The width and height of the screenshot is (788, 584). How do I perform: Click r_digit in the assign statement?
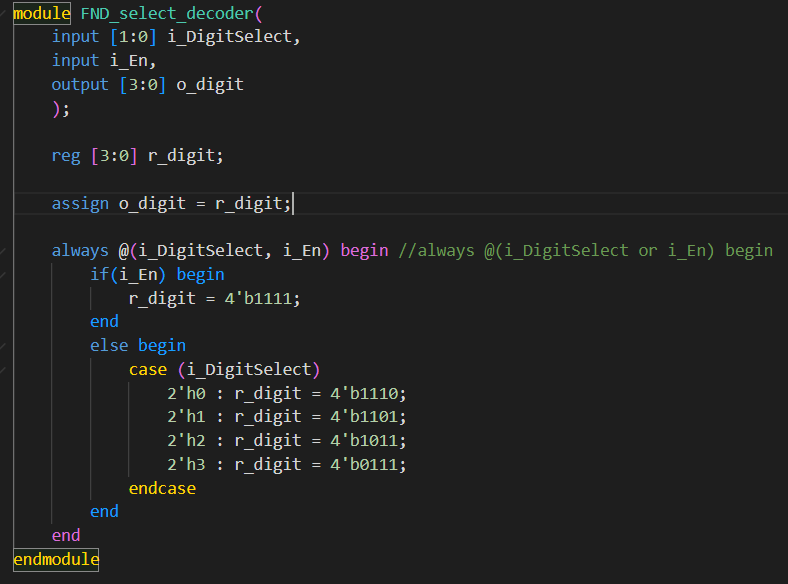(x=249, y=204)
